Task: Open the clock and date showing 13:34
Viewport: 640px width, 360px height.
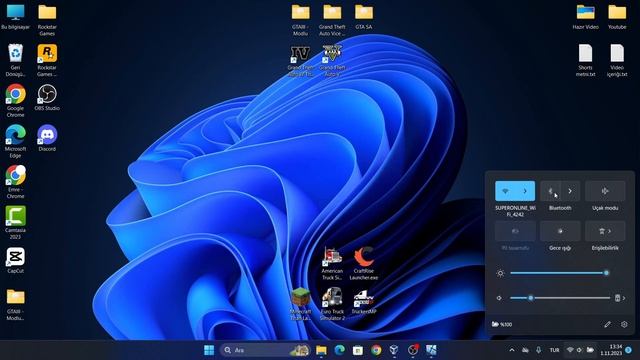Action: pyautogui.click(x=611, y=350)
